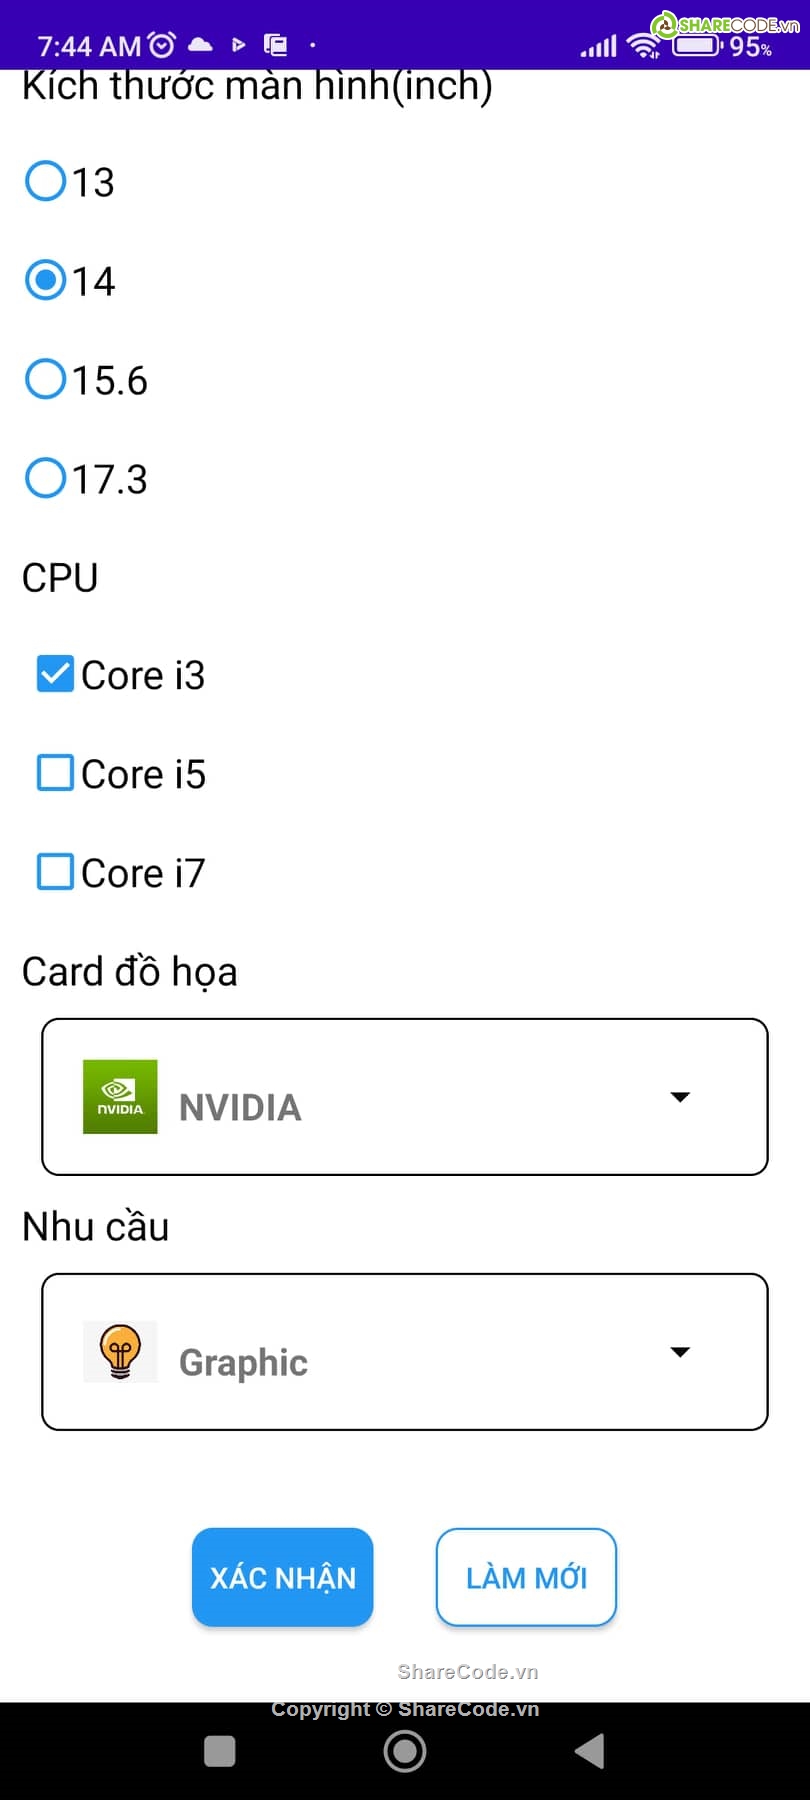Tap the Wi-Fi signal status icon
Image resolution: width=810 pixels, height=1800 pixels.
point(643,45)
